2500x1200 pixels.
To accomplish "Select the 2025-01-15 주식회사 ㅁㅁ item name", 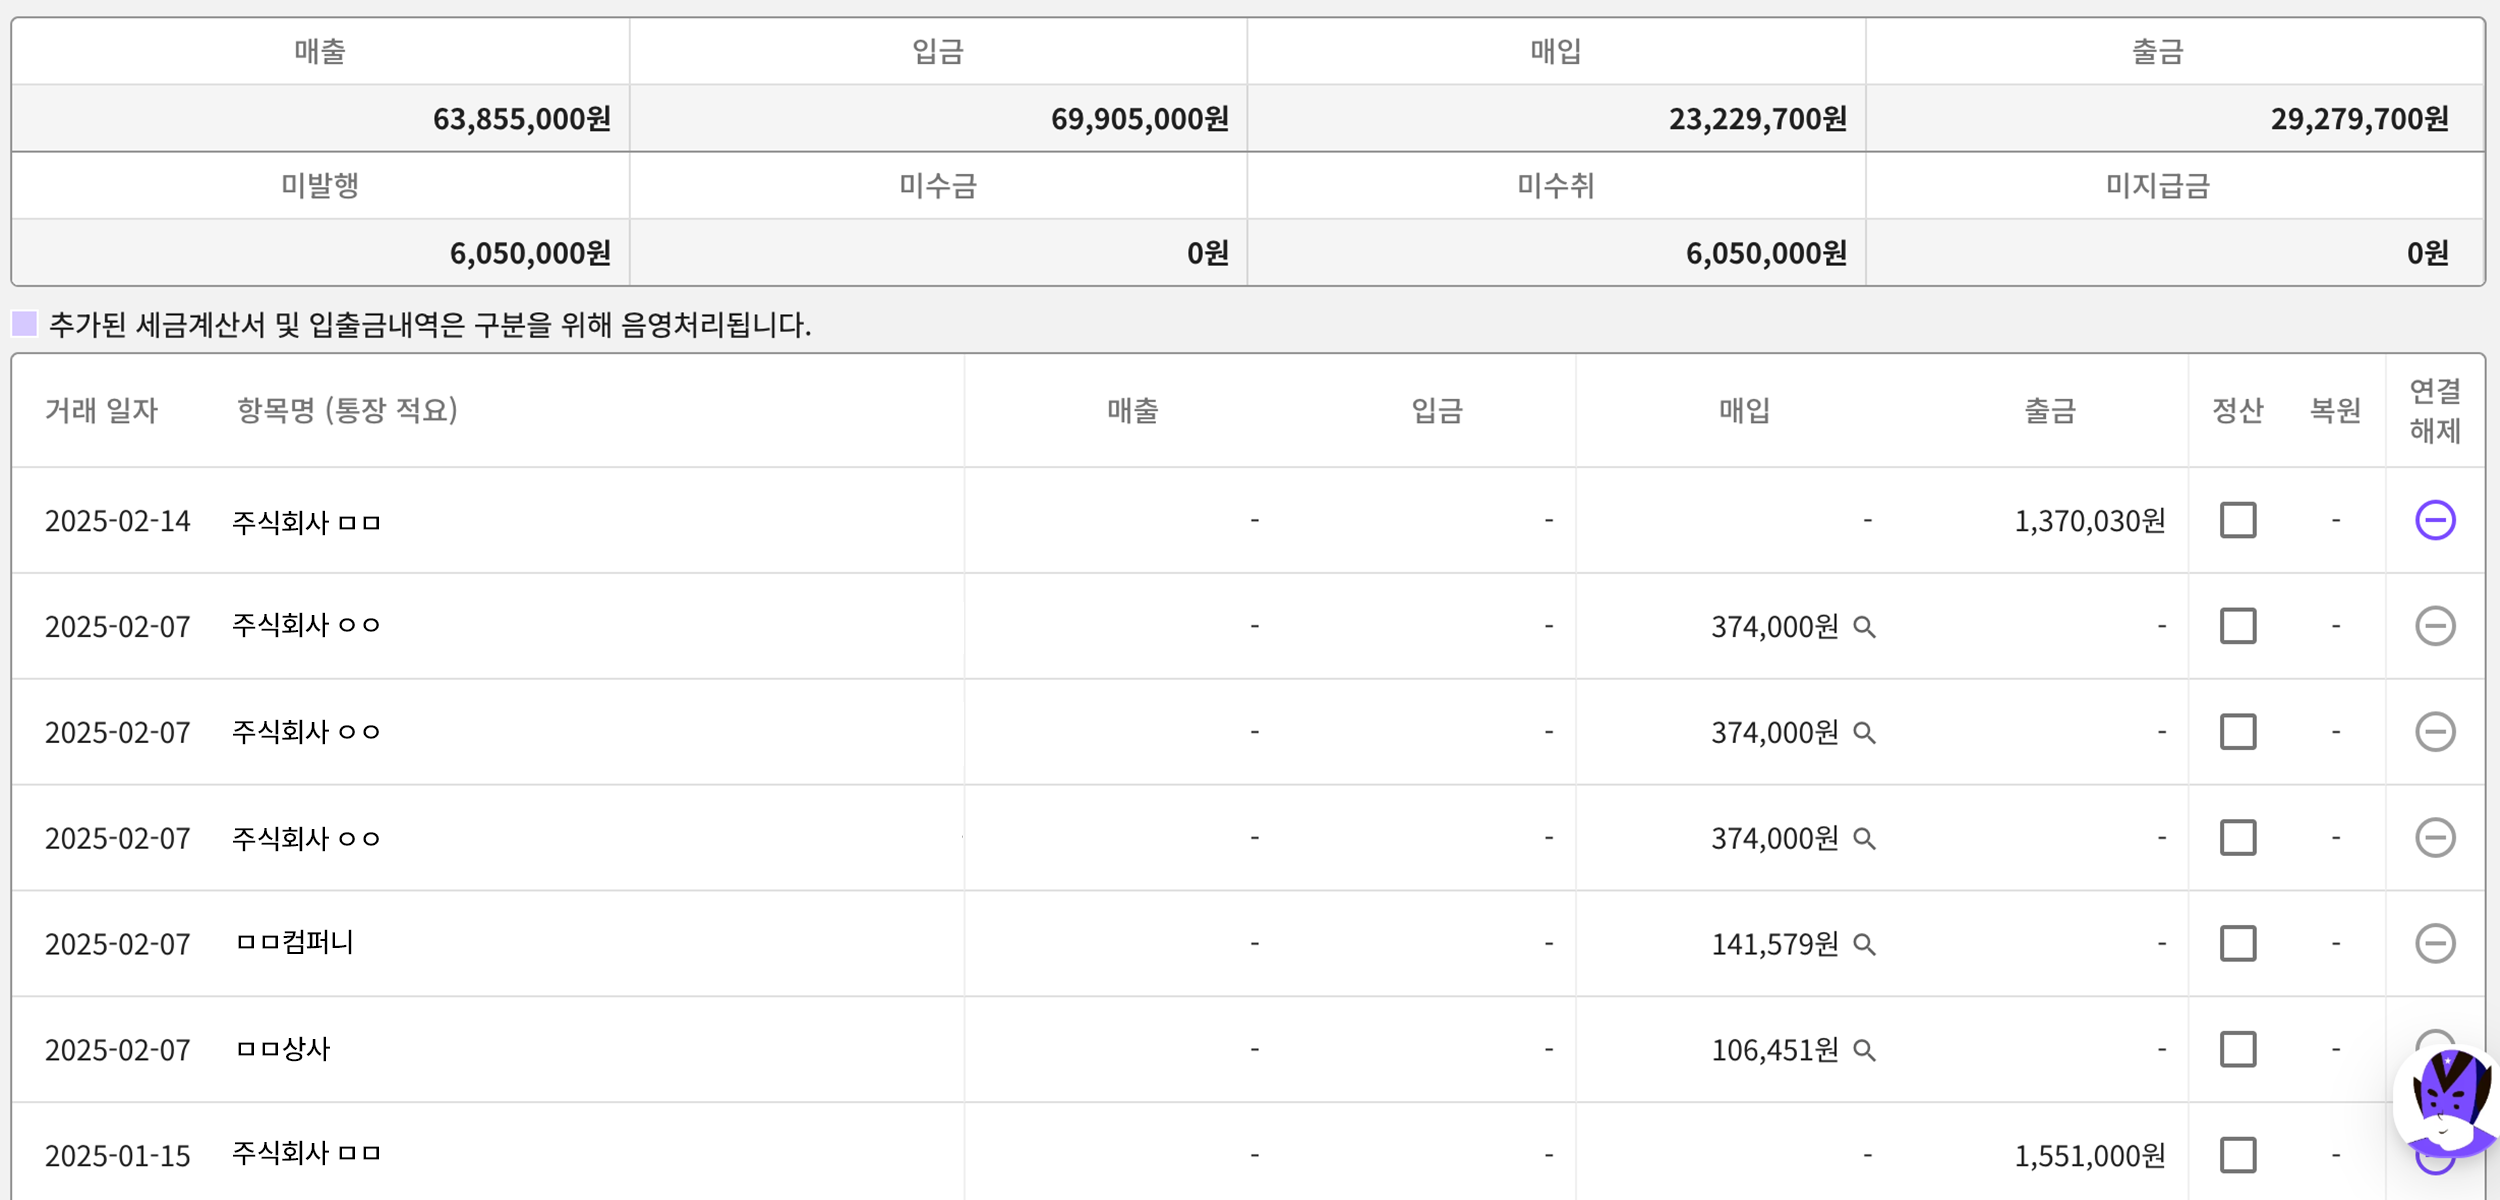I will tap(306, 1153).
